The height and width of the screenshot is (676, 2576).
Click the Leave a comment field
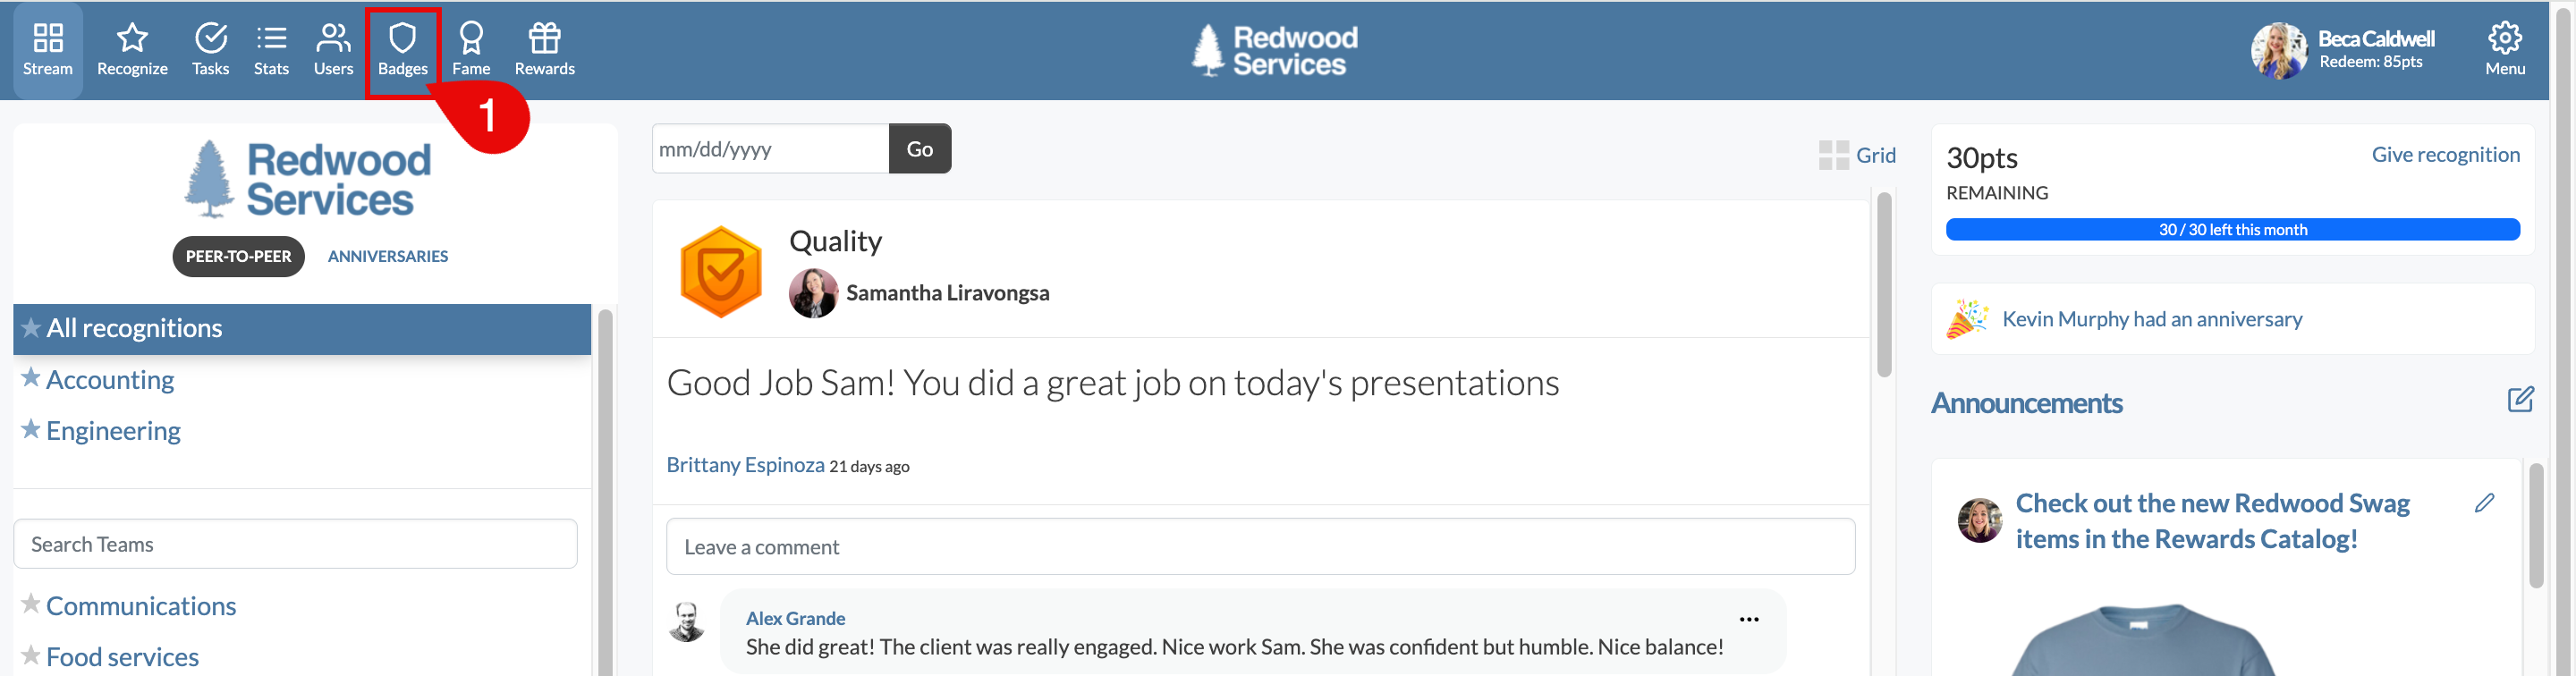coord(1260,547)
